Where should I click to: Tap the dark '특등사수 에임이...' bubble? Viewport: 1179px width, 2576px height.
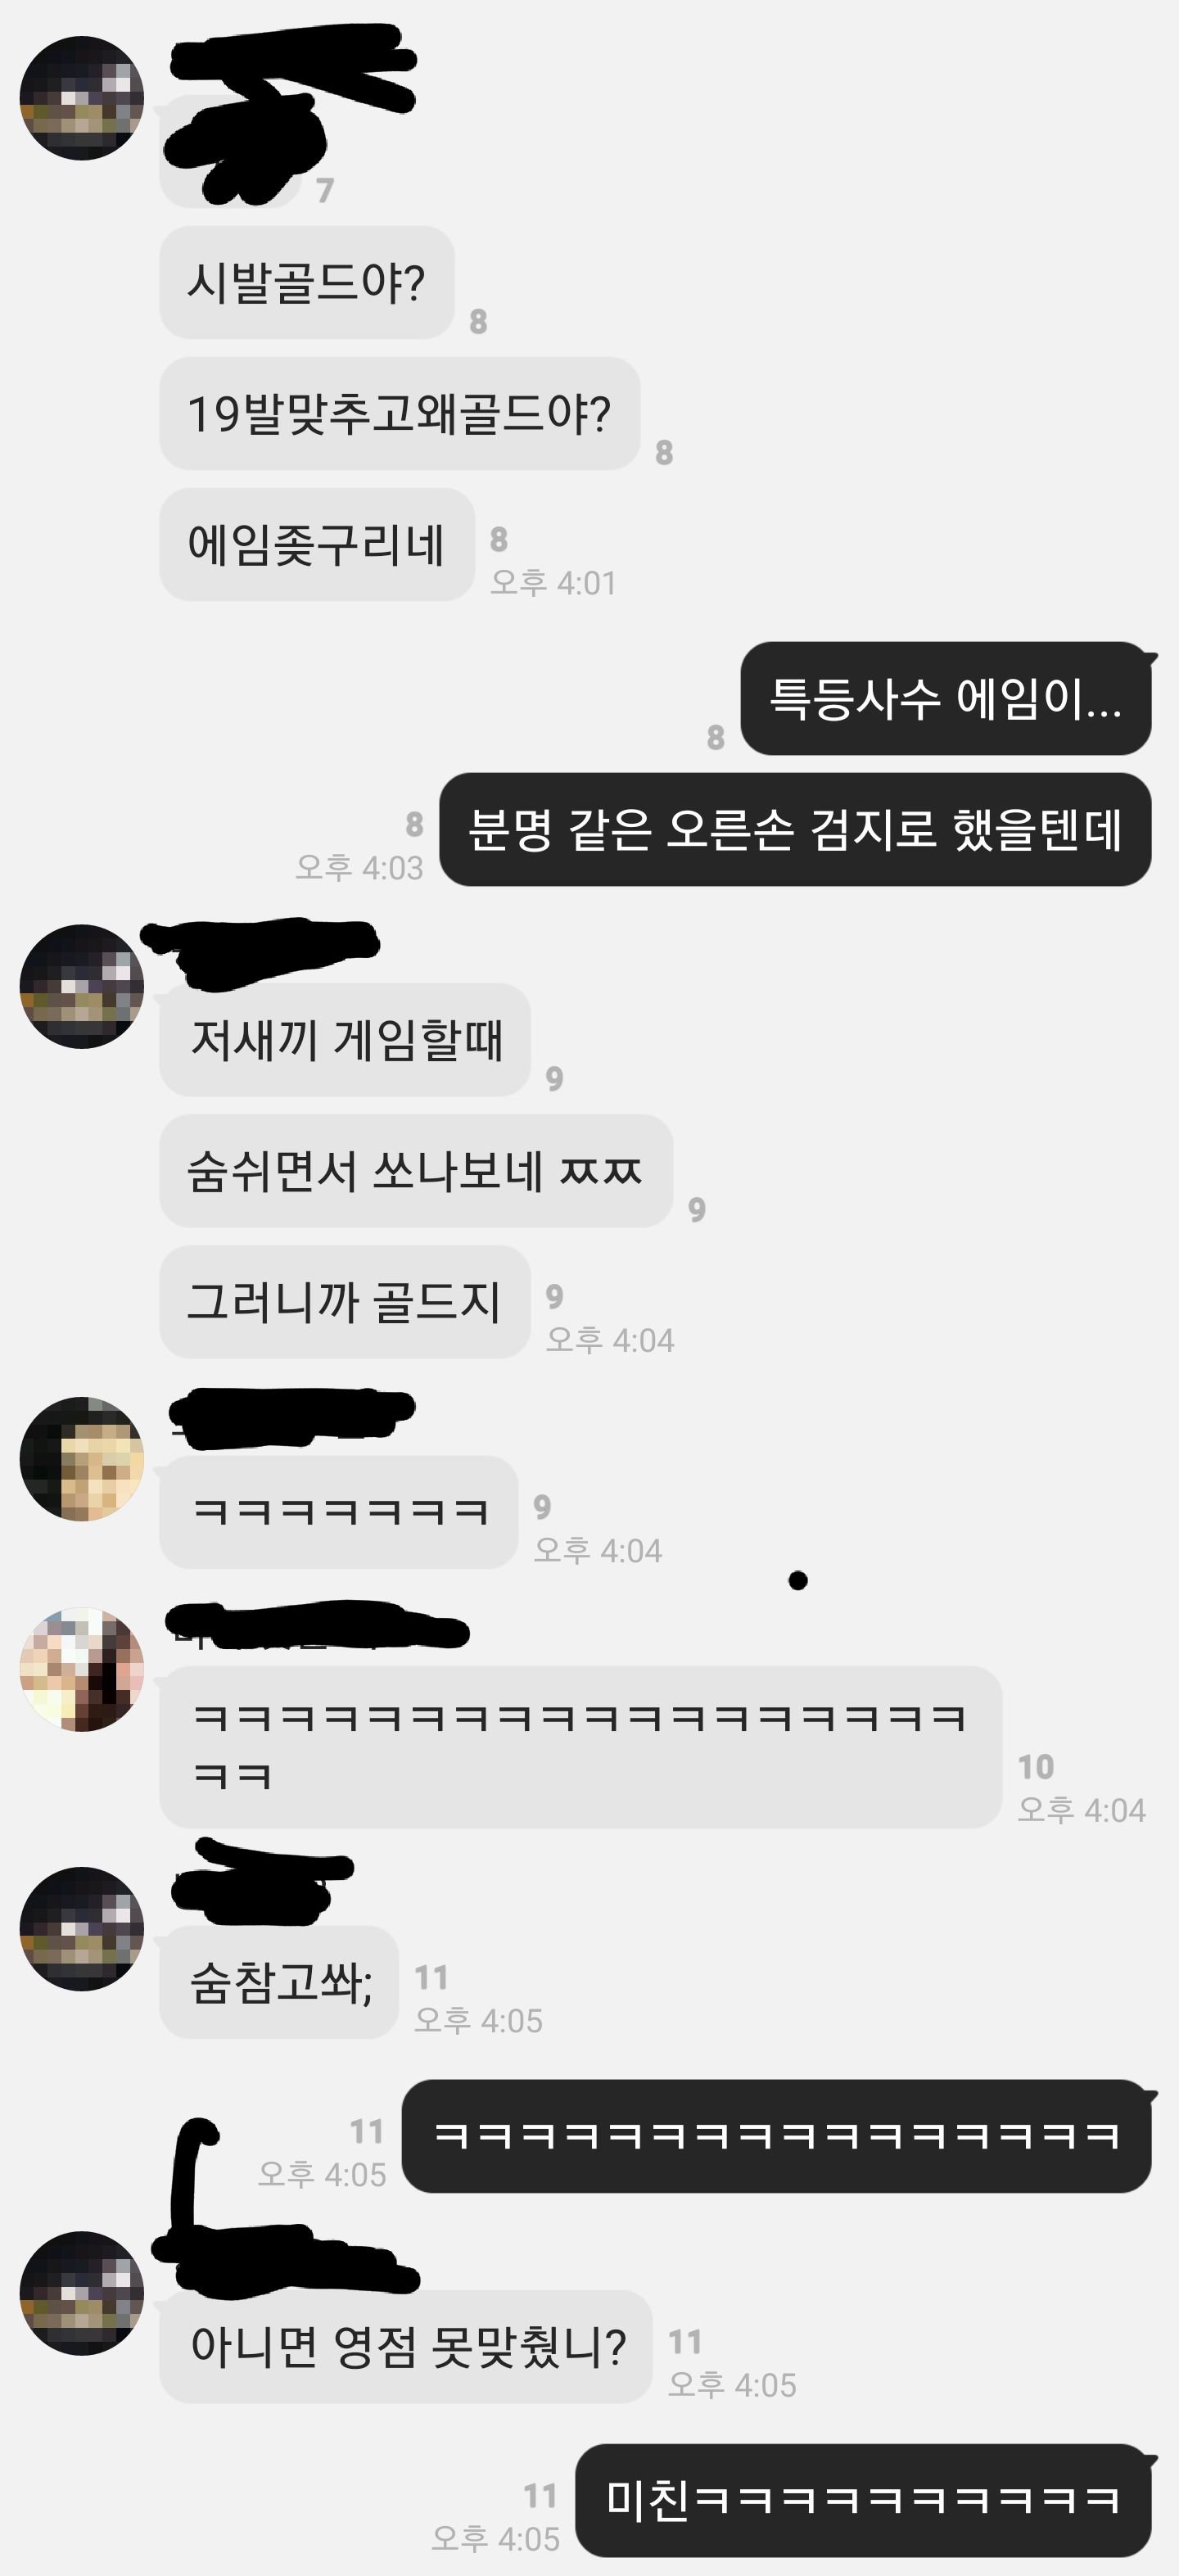pyautogui.click(x=946, y=698)
